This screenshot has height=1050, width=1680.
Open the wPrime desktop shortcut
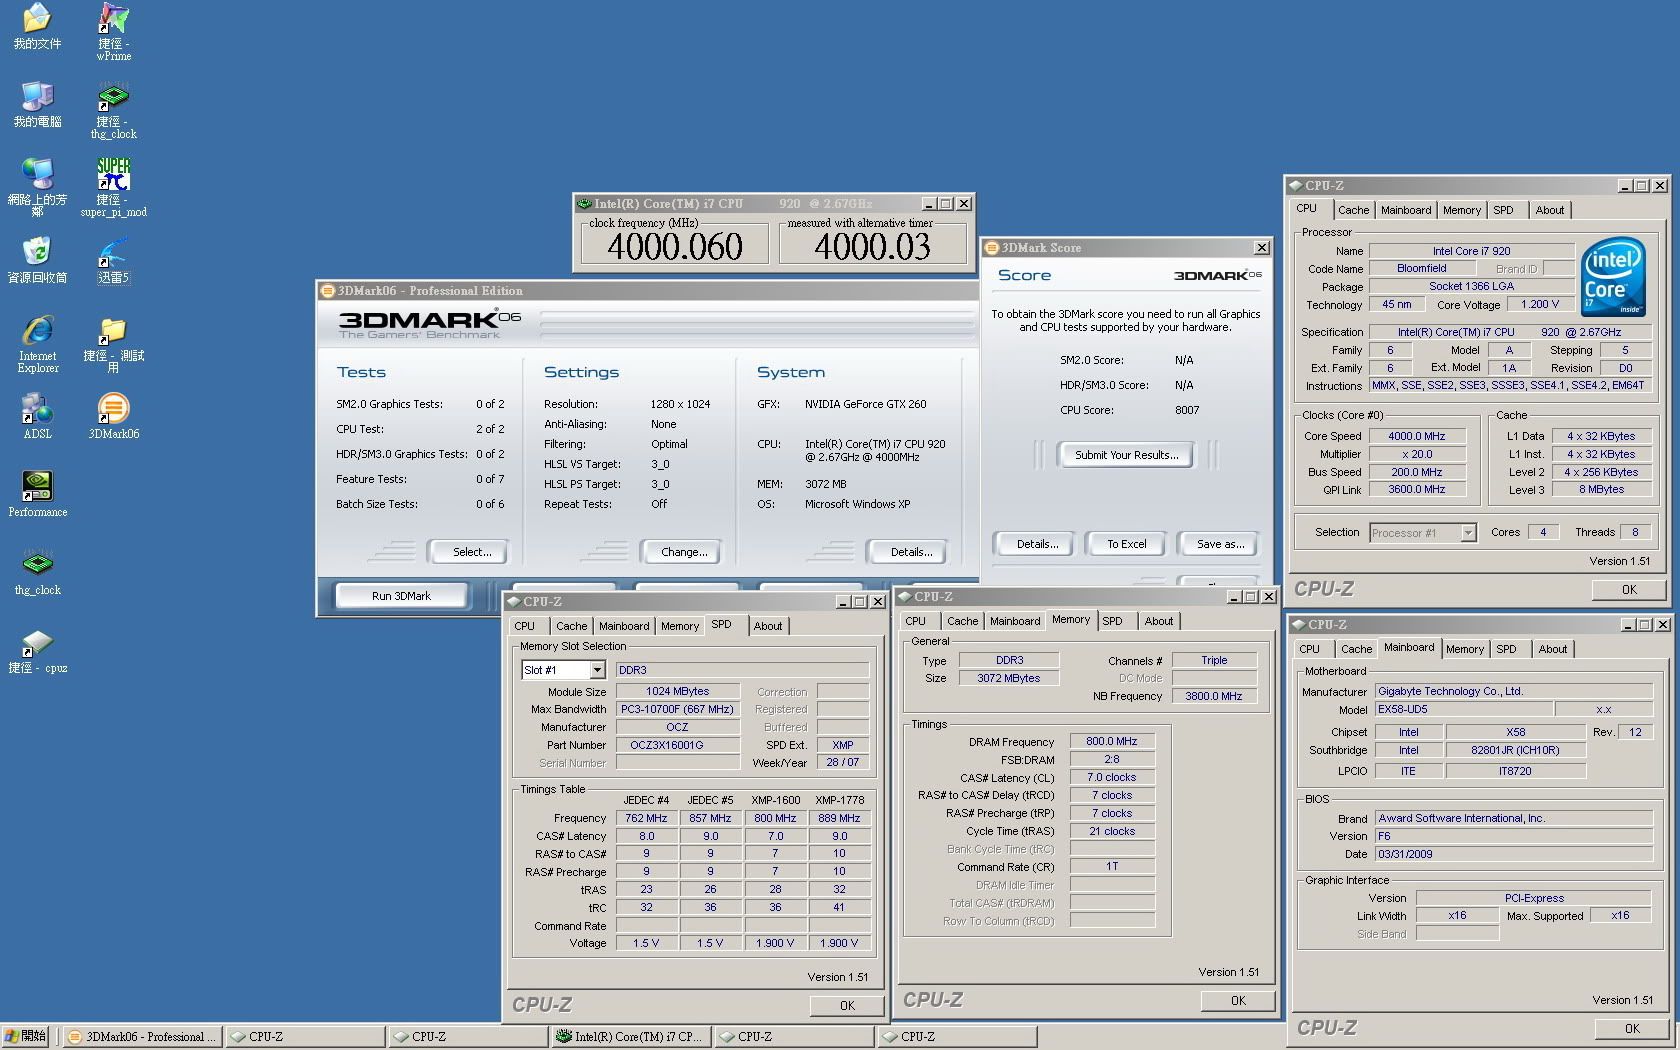pyautogui.click(x=113, y=19)
